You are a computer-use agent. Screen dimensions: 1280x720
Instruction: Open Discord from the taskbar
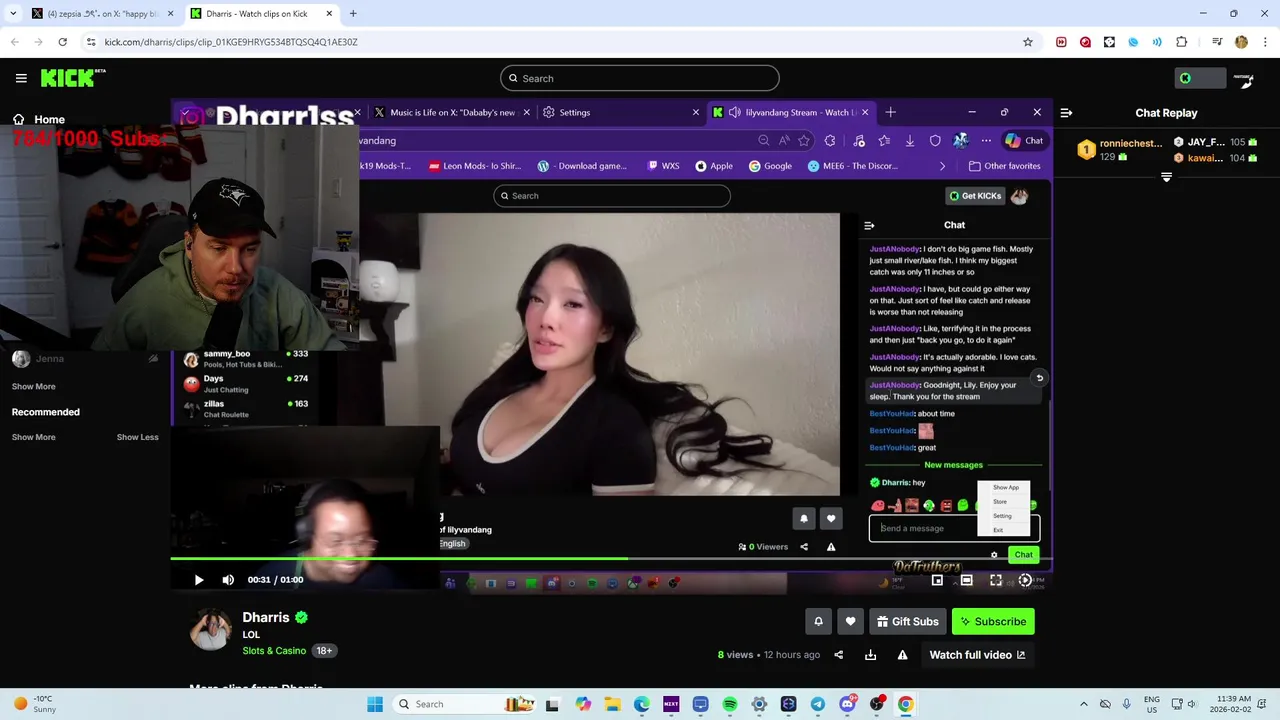(847, 704)
